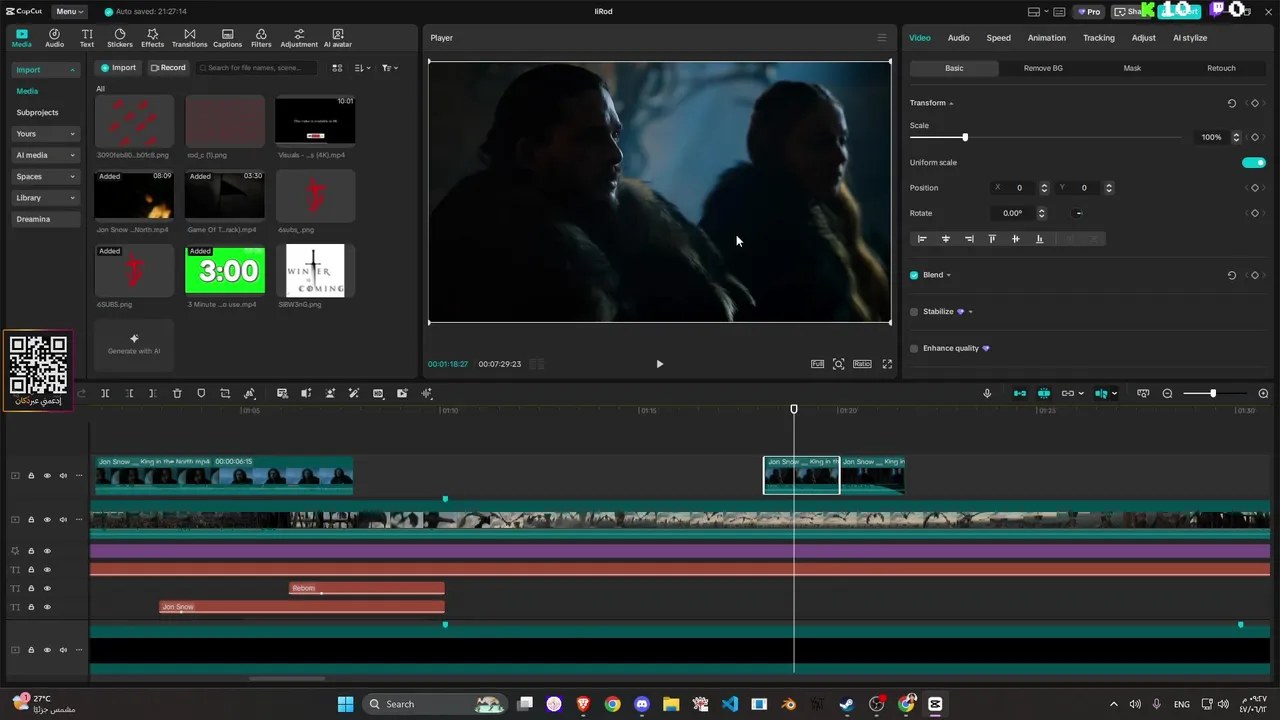This screenshot has width=1280, height=720.
Task: Adjust the Scale slider handle
Action: tap(965, 137)
